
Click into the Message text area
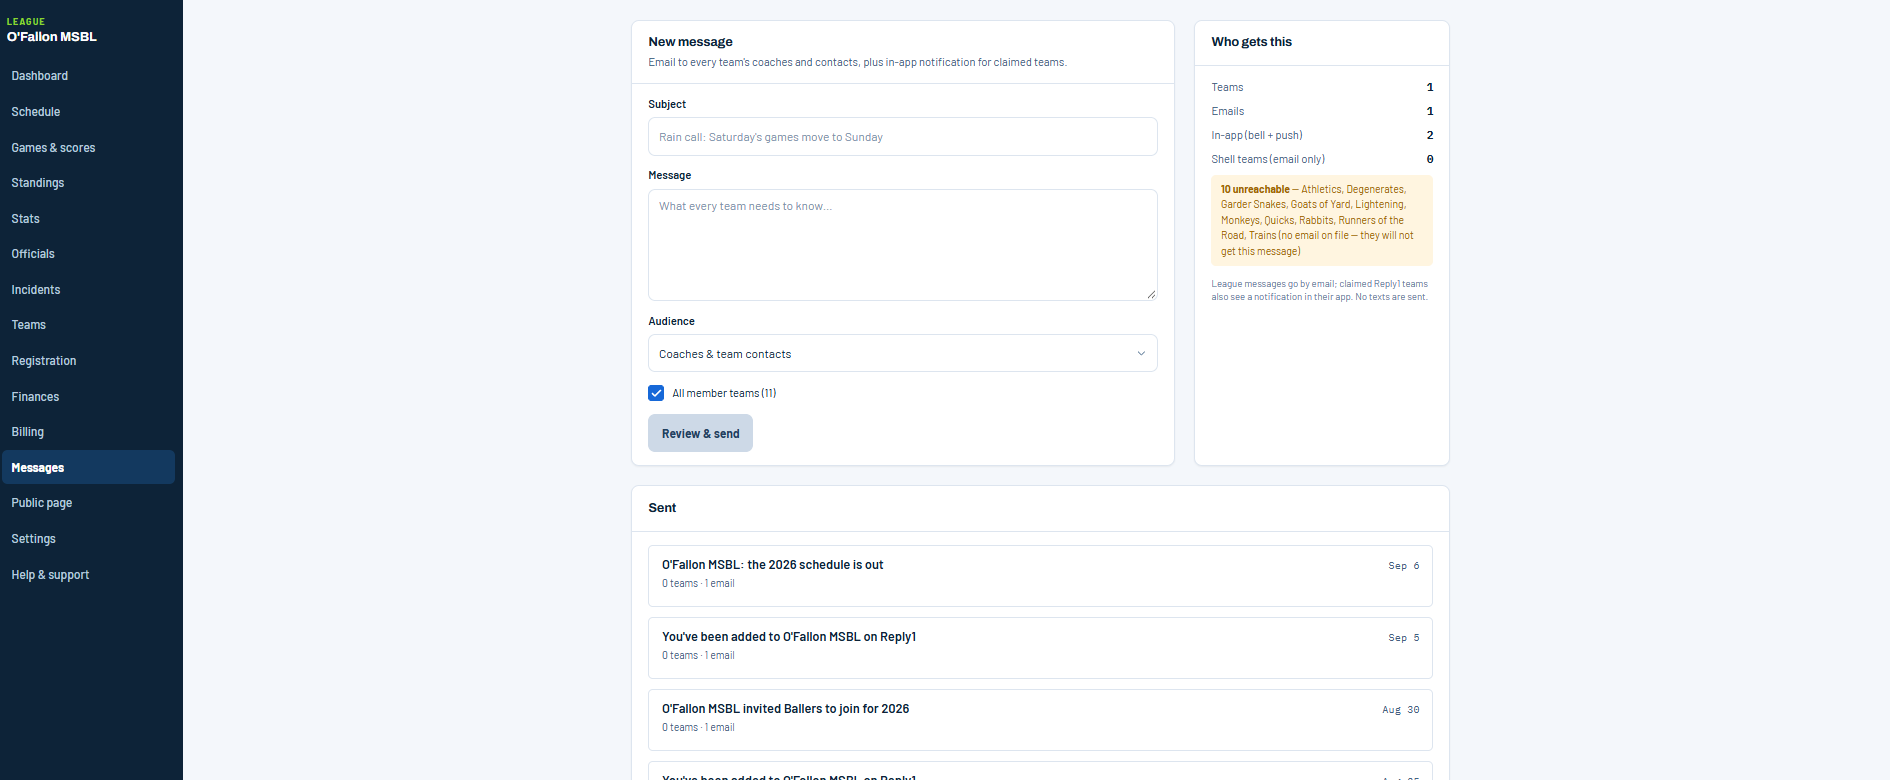903,245
